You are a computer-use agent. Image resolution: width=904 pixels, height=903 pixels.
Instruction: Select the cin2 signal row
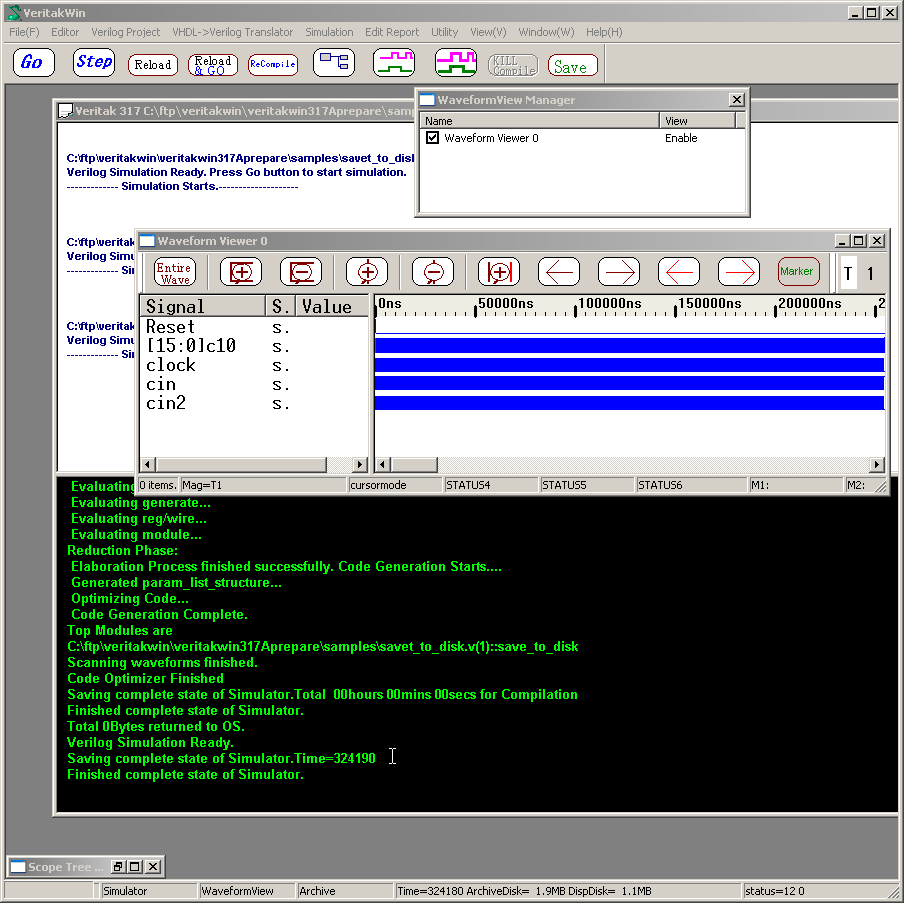point(254,403)
